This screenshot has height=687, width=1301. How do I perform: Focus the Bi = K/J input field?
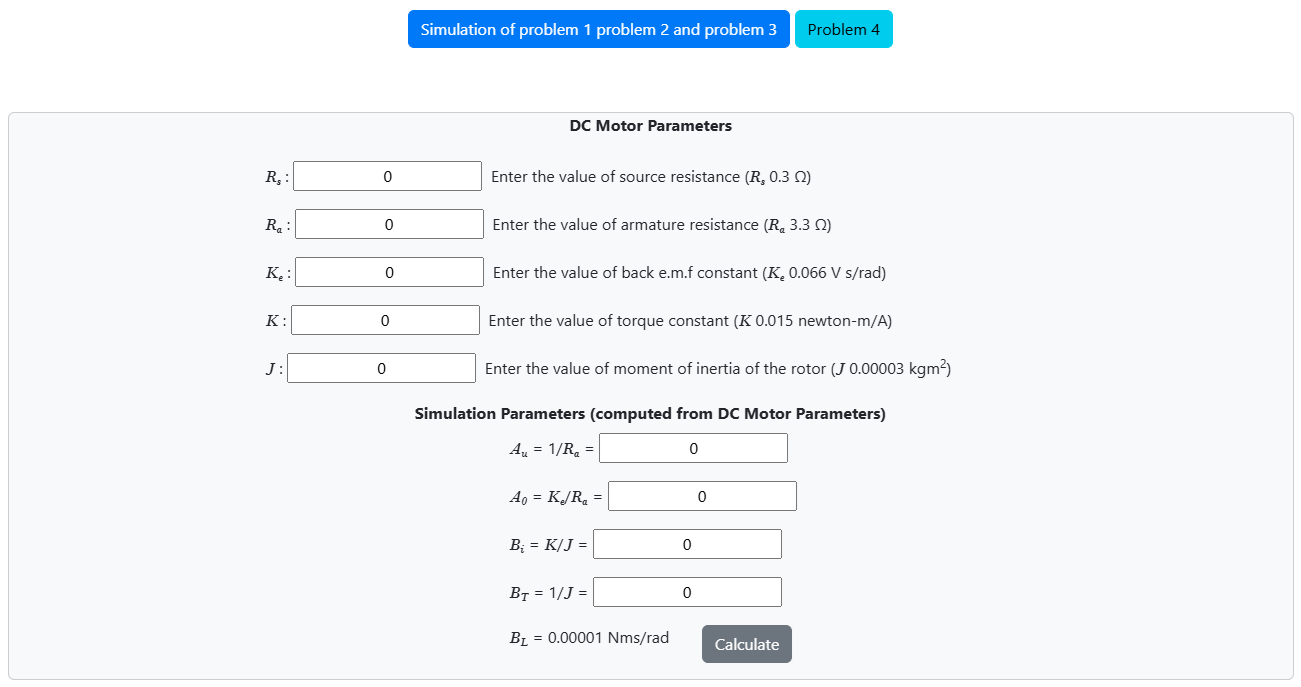coord(687,545)
